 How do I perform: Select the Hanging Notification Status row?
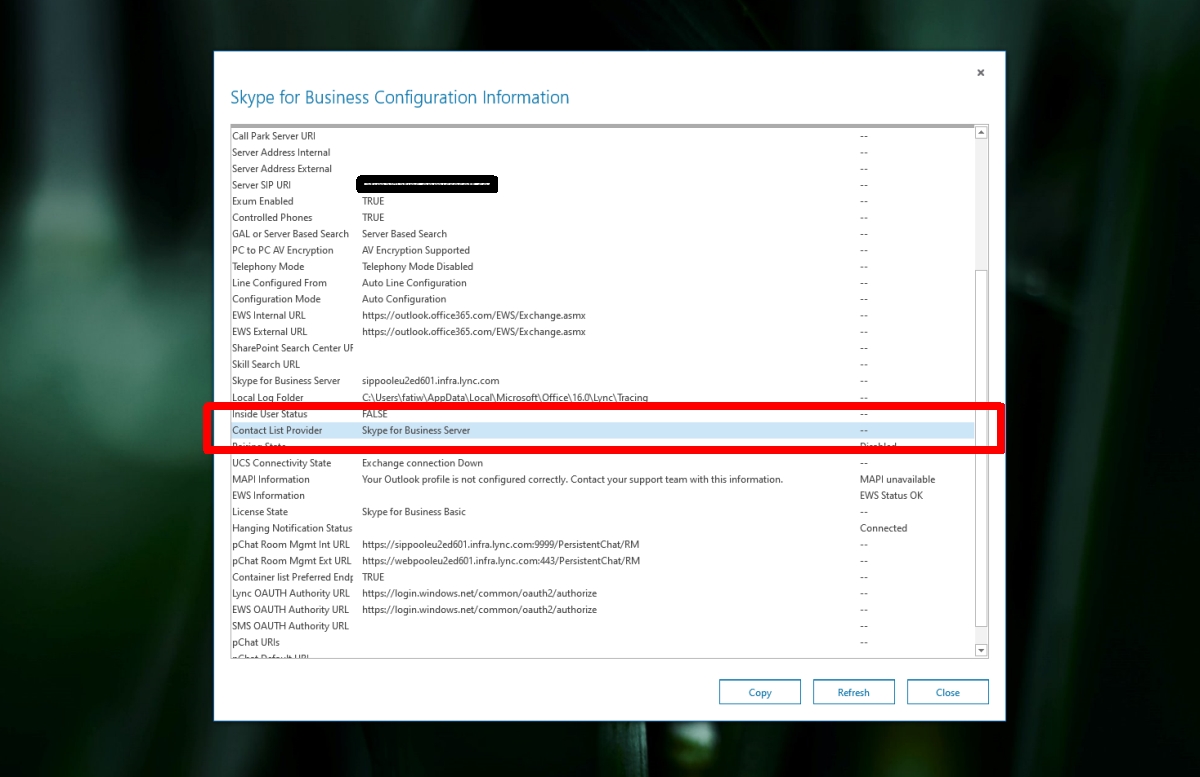click(603, 528)
